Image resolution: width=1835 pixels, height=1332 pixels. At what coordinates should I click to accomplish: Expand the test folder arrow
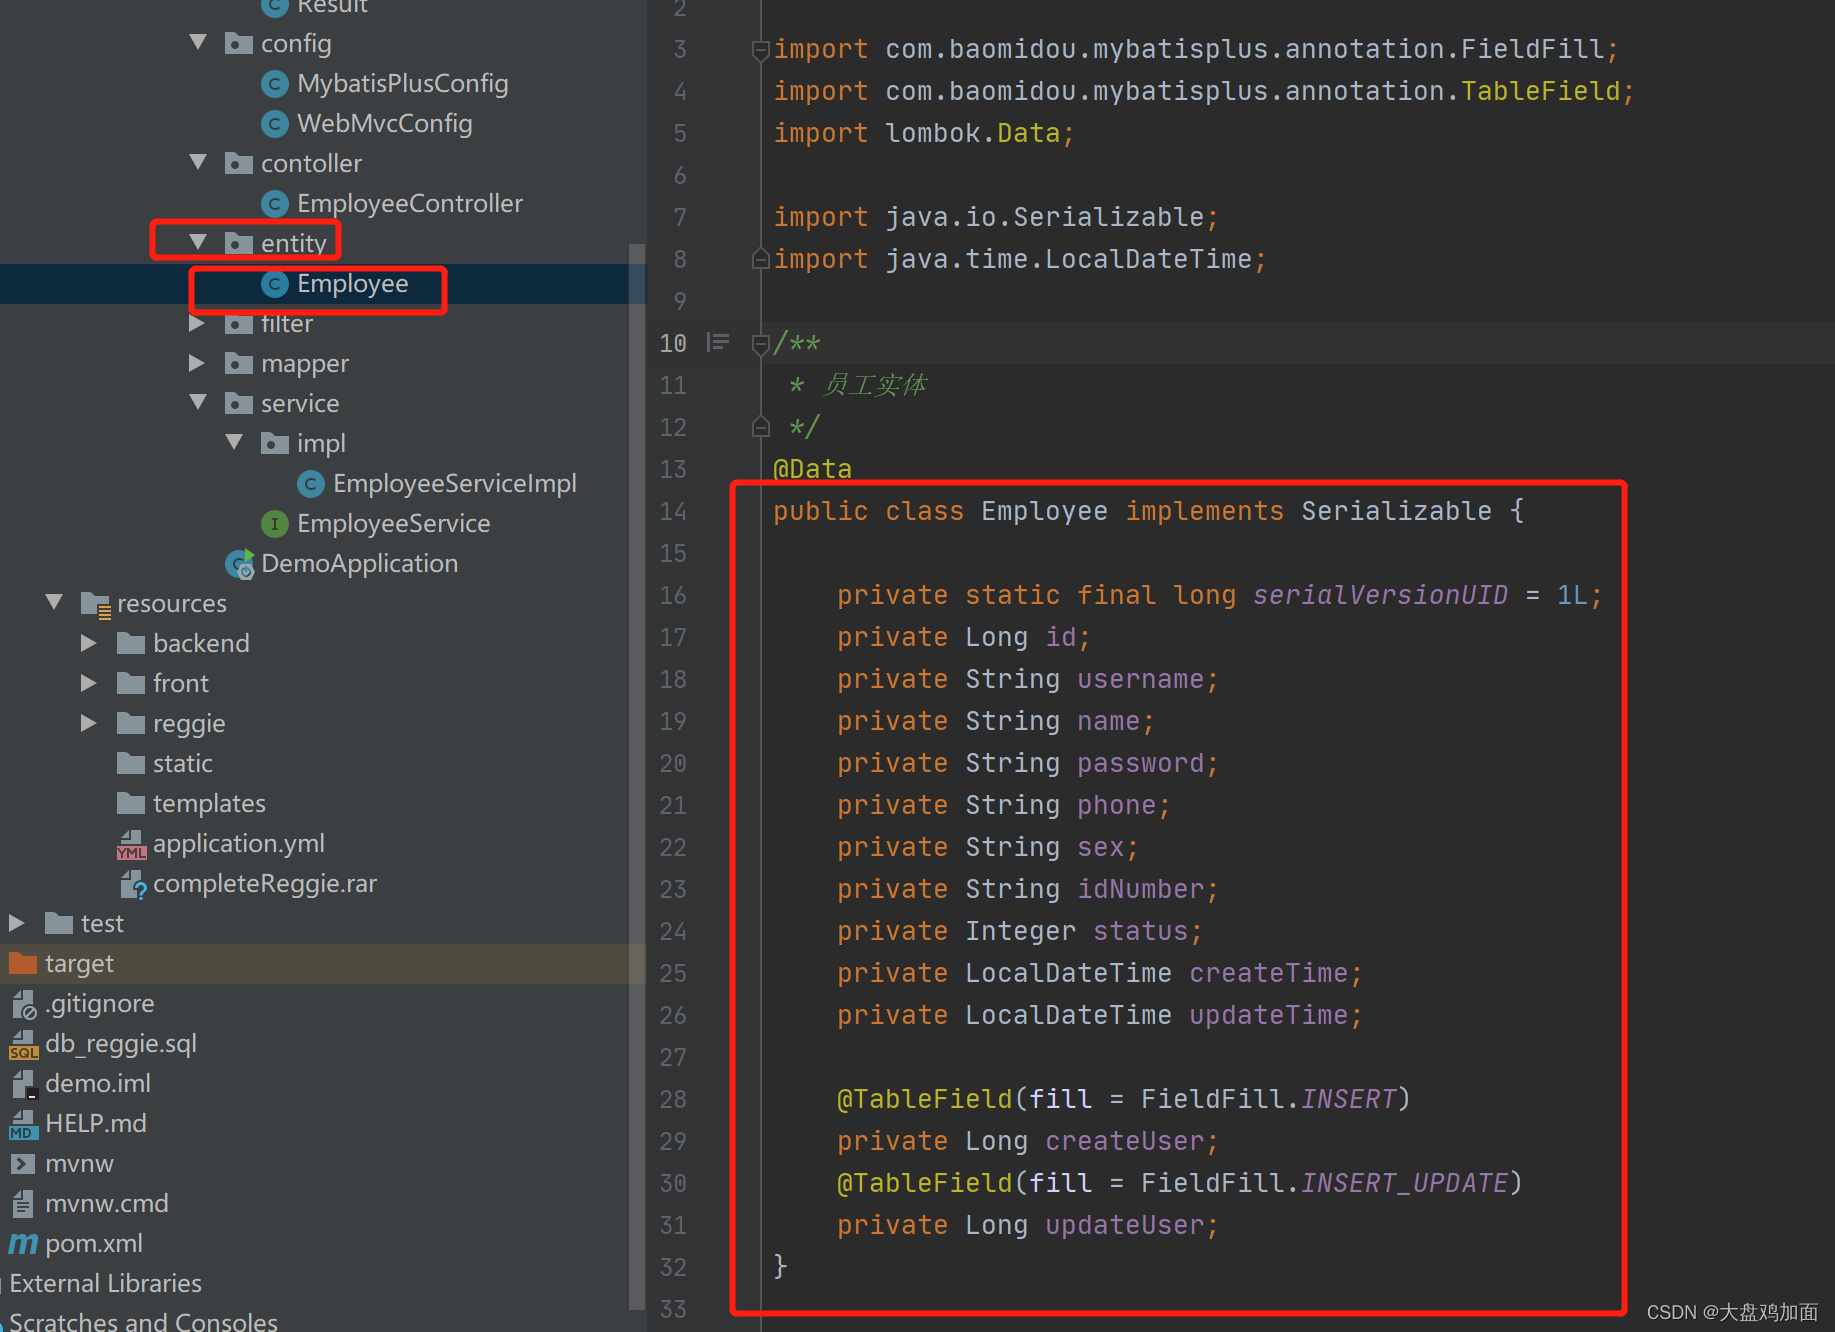[17, 923]
